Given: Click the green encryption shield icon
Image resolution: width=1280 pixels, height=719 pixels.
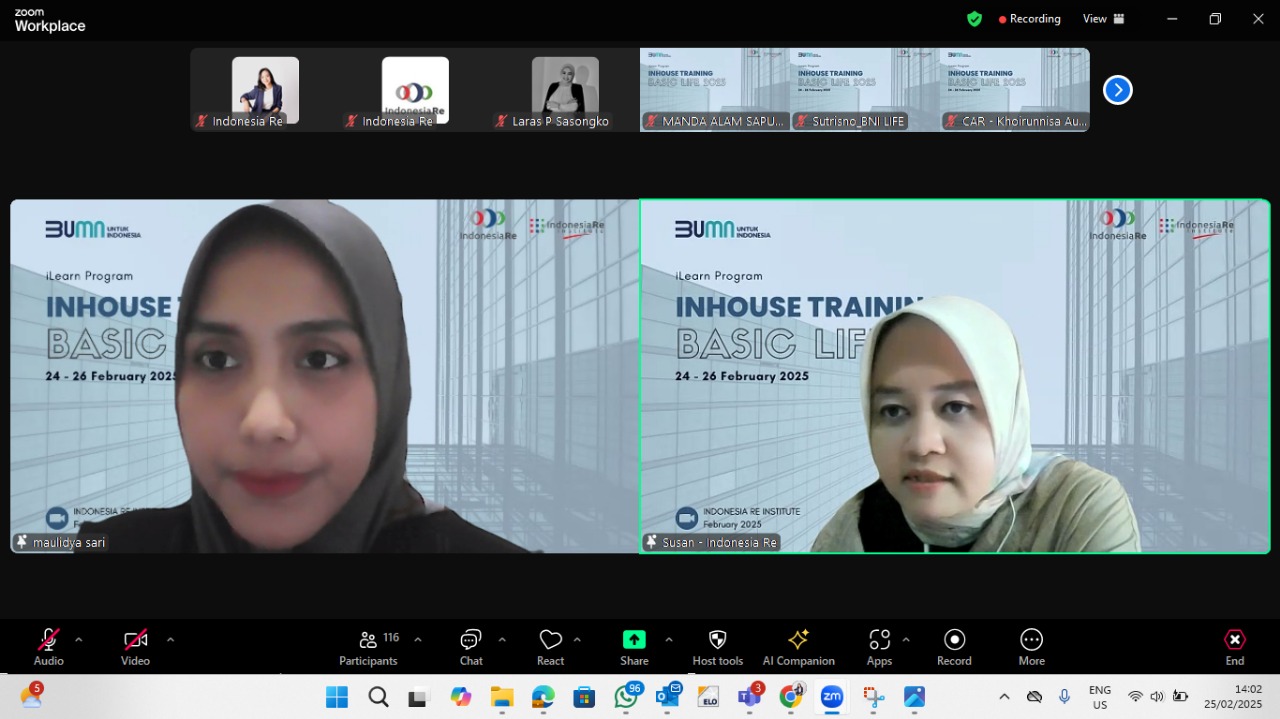Looking at the screenshot, I should pyautogui.click(x=974, y=19).
